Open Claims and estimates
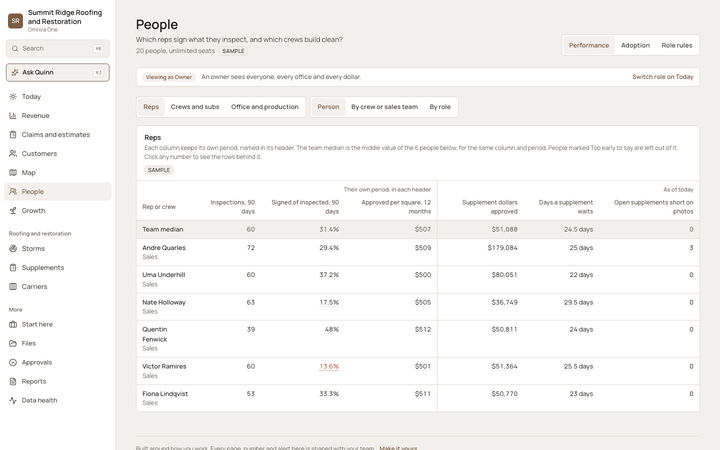This screenshot has width=720, height=450. (x=57, y=135)
